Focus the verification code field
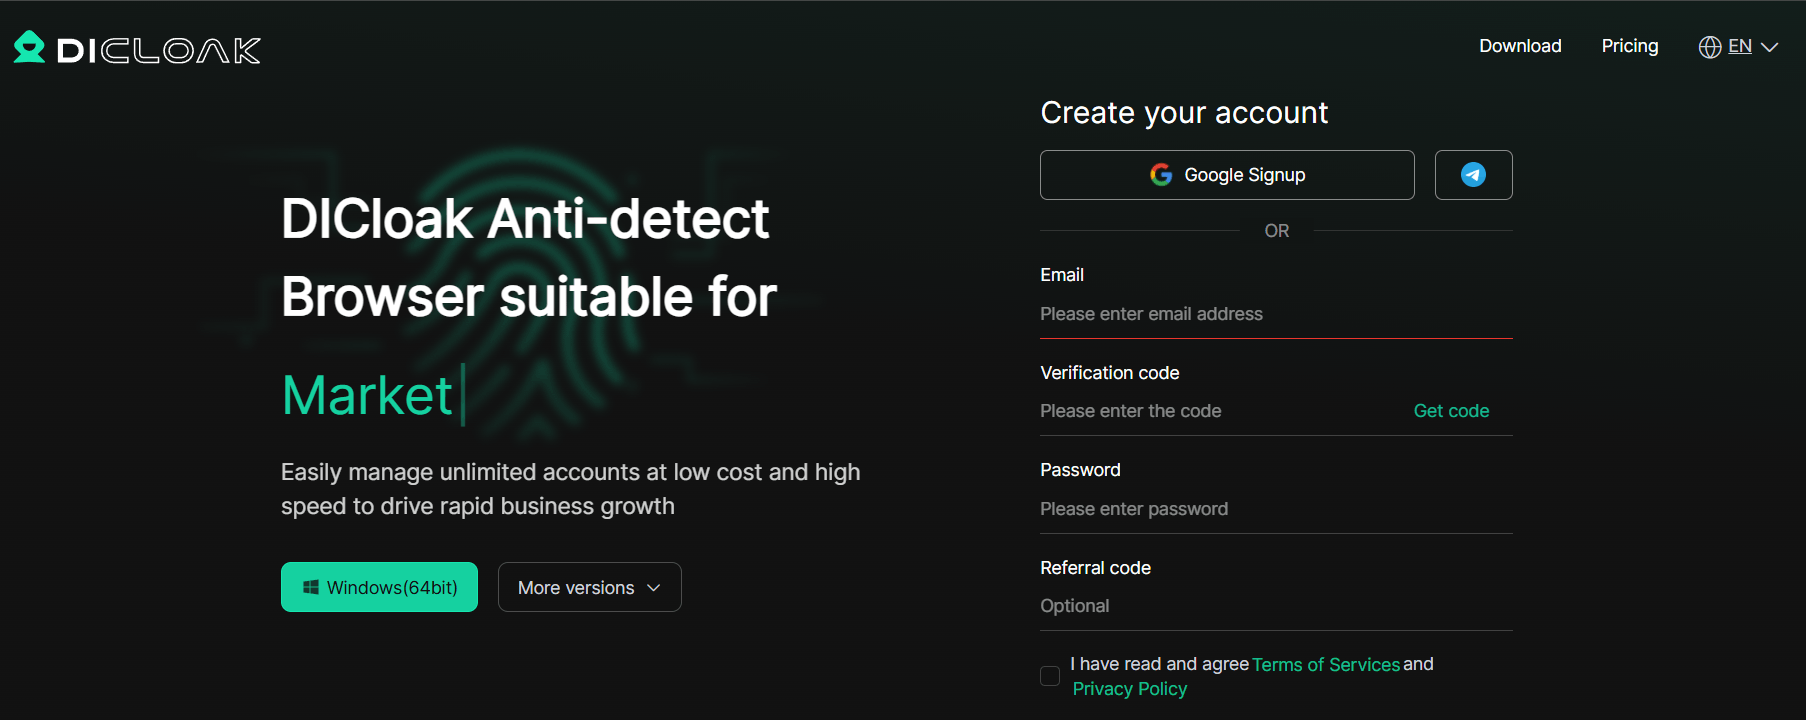The width and height of the screenshot is (1806, 720). [1220, 411]
